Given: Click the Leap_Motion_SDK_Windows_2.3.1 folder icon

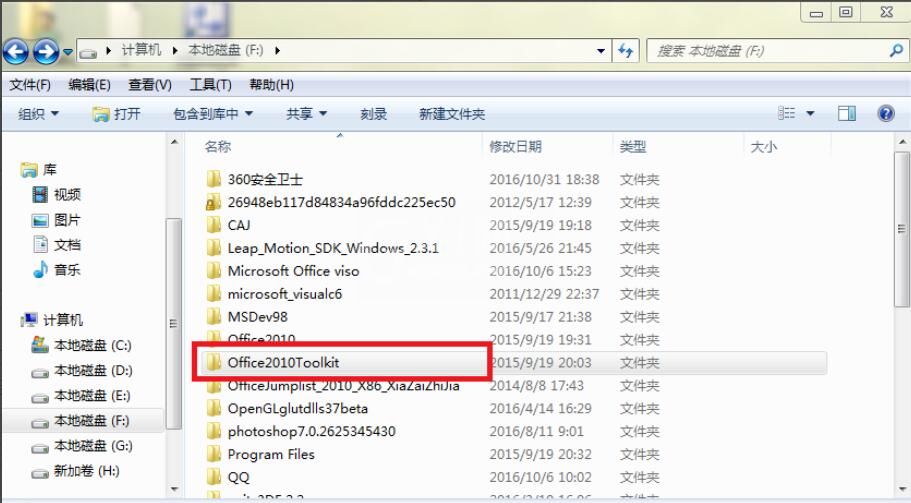Looking at the screenshot, I should tap(213, 248).
